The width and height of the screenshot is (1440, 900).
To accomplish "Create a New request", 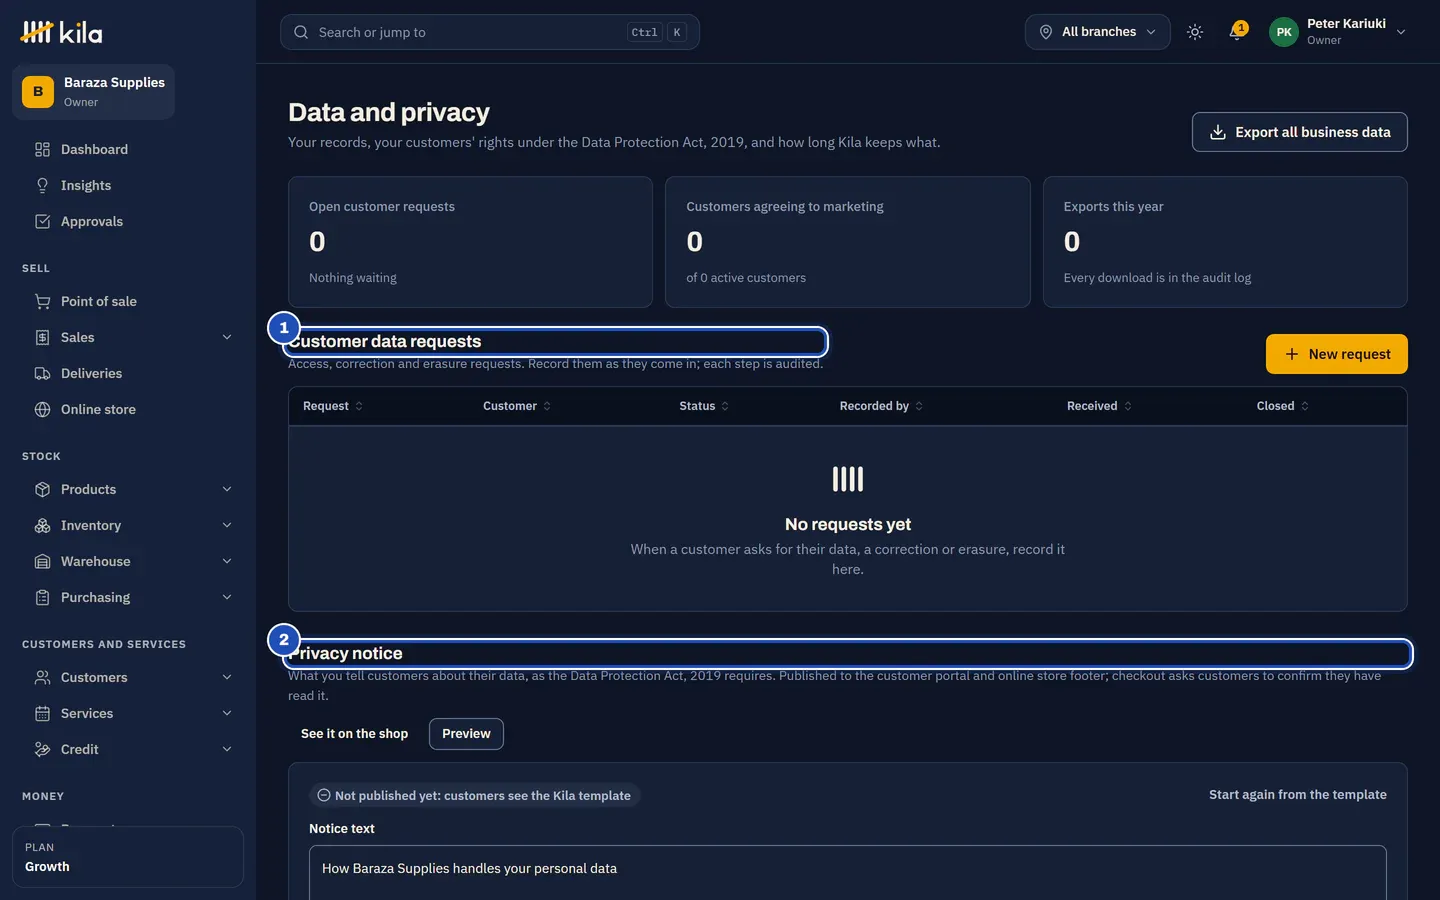I will point(1336,354).
